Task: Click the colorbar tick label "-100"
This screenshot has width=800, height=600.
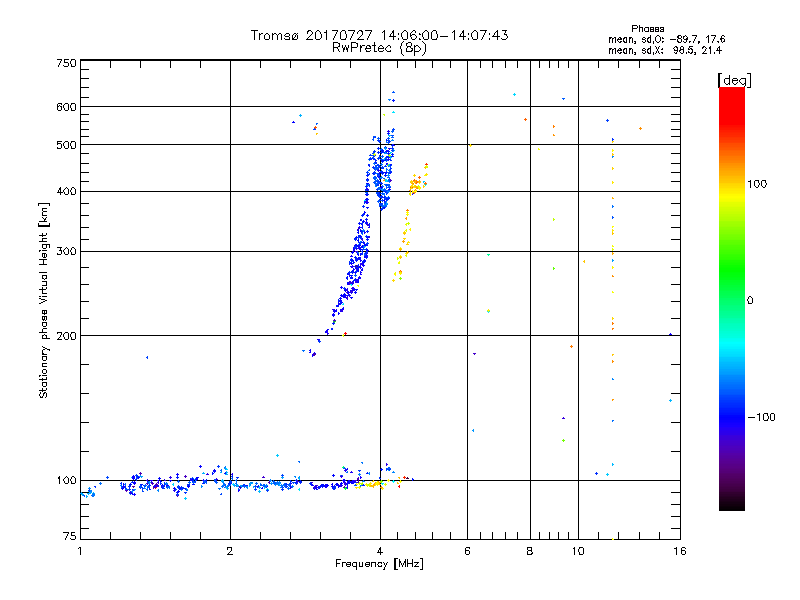Action: (761, 417)
